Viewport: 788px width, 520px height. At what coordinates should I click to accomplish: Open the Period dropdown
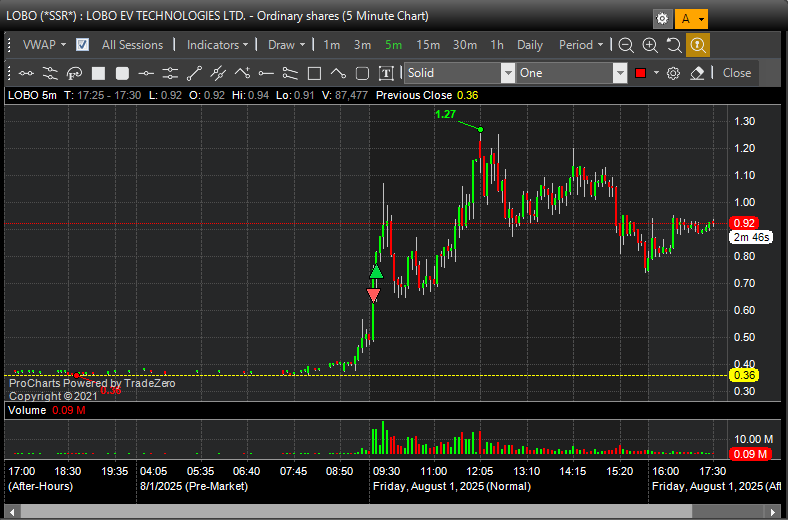(x=580, y=45)
